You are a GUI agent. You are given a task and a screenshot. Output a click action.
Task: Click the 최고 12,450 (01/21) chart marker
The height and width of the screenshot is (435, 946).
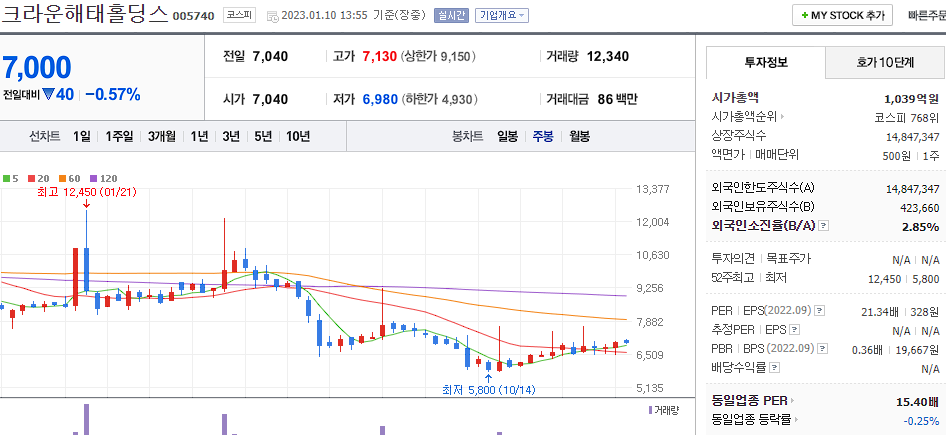(87, 192)
